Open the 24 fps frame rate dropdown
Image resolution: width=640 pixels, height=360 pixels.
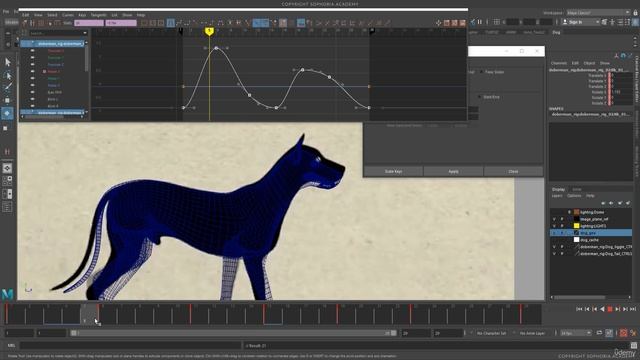pos(576,333)
